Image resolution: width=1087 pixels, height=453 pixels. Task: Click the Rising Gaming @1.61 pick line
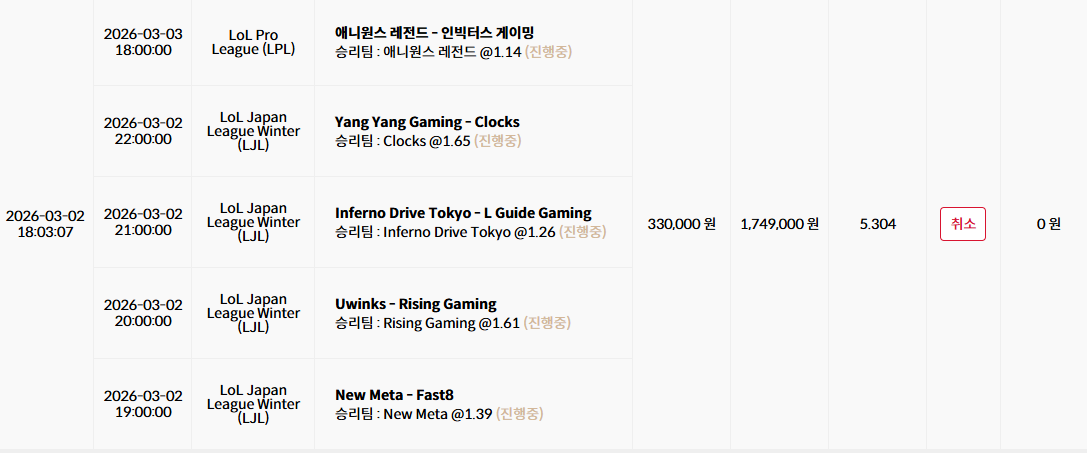(x=453, y=323)
